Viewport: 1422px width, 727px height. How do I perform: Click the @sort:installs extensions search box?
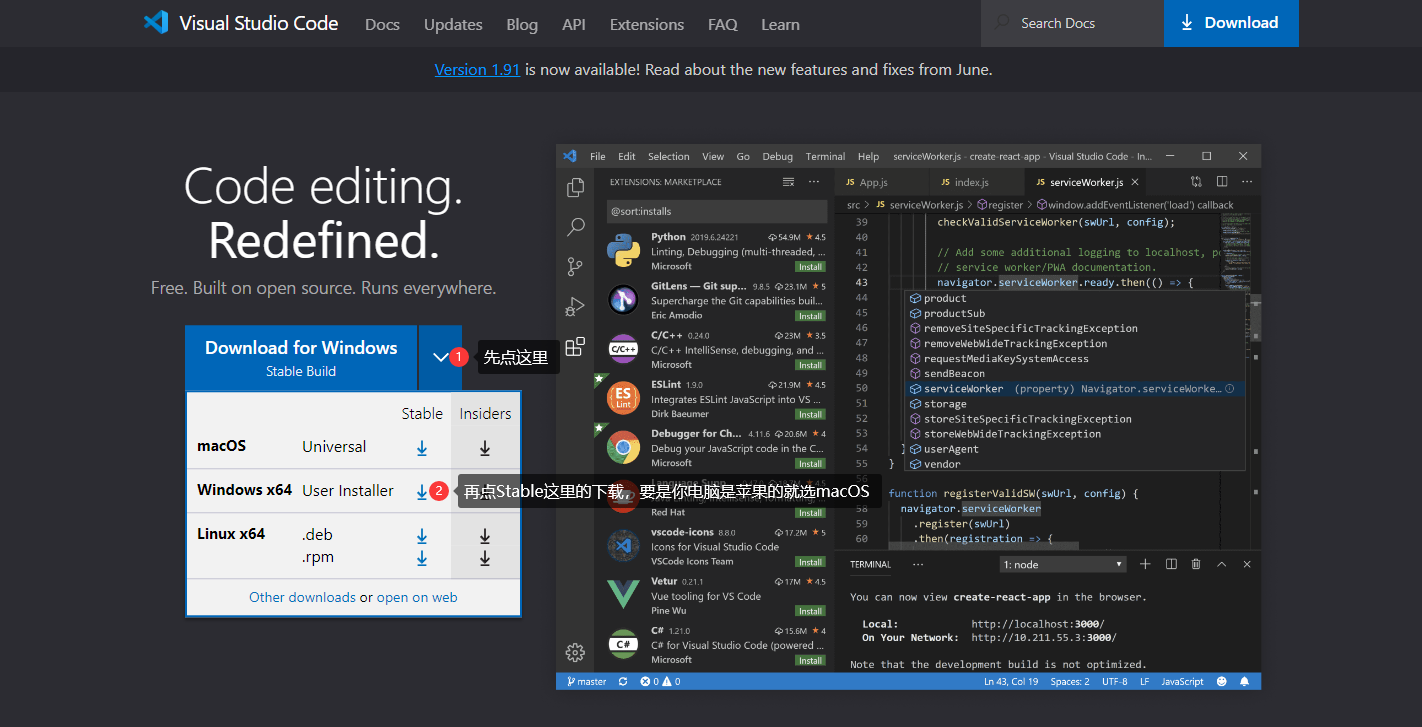tap(717, 211)
